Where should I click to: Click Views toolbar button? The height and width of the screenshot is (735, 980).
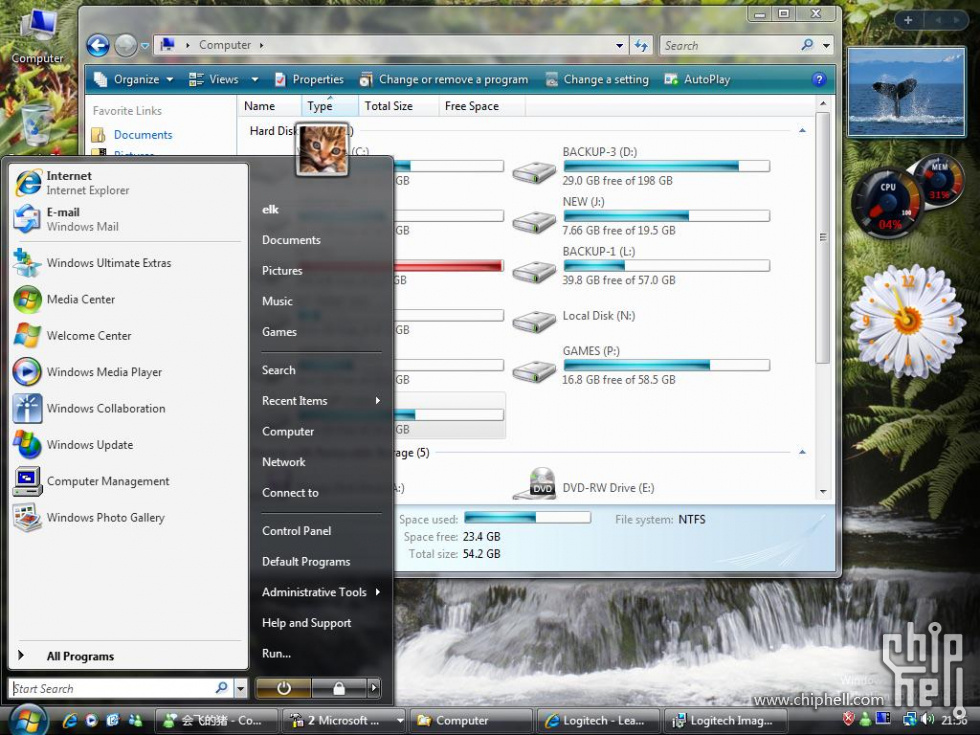coord(214,79)
